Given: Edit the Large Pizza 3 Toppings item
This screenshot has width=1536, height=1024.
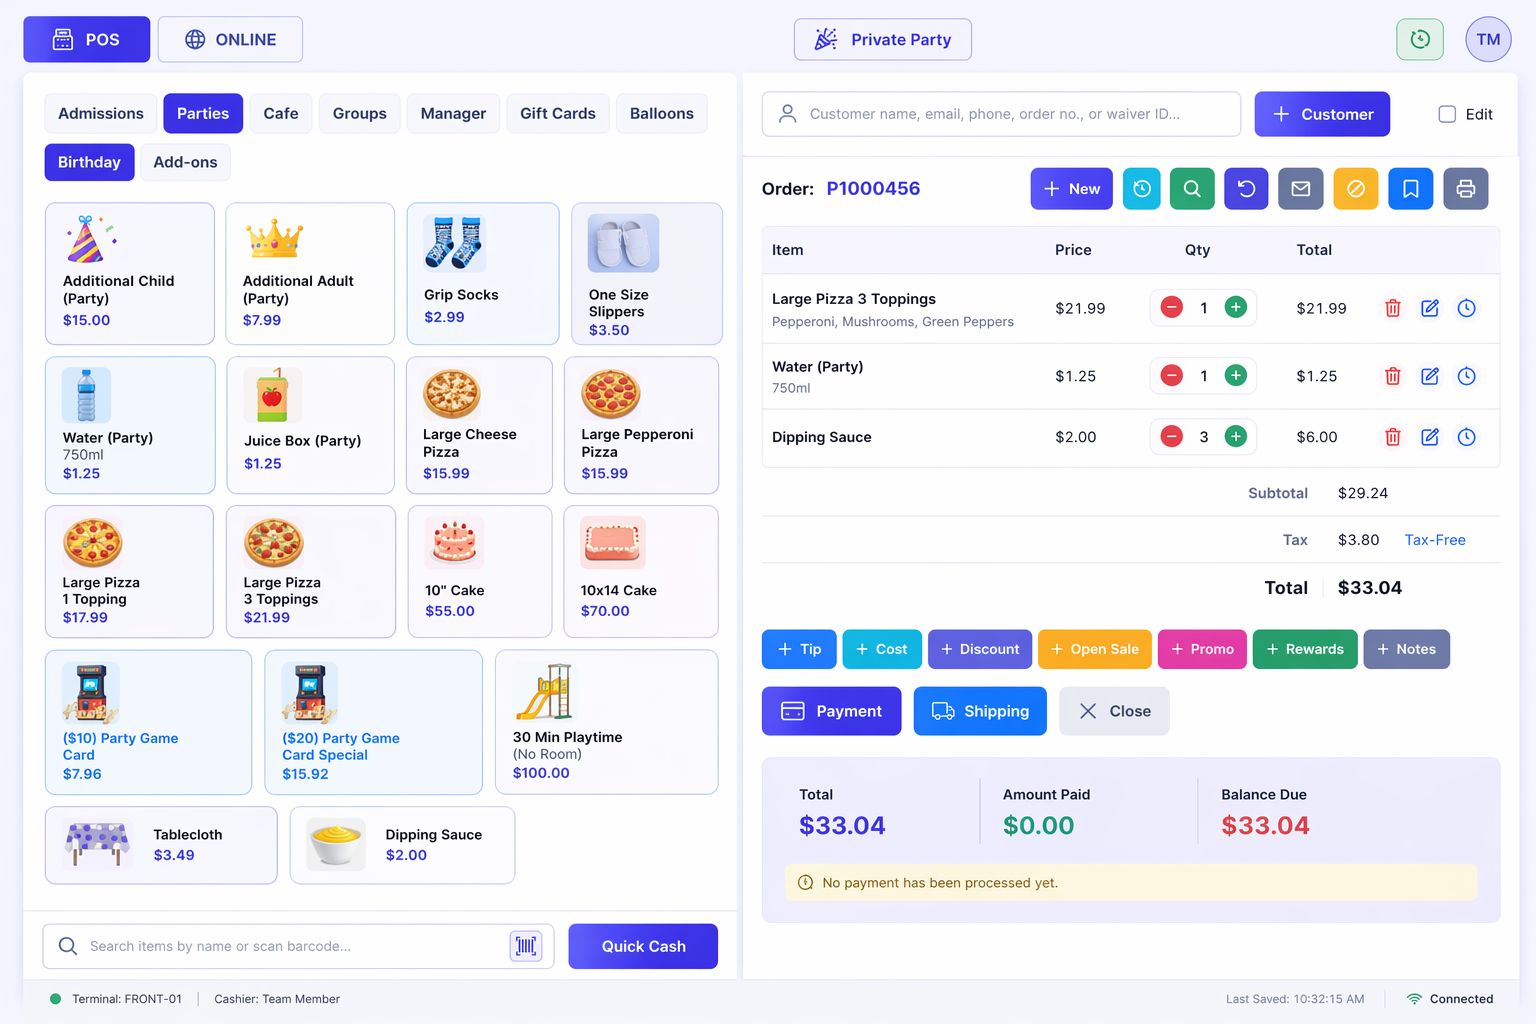Looking at the screenshot, I should point(1429,308).
